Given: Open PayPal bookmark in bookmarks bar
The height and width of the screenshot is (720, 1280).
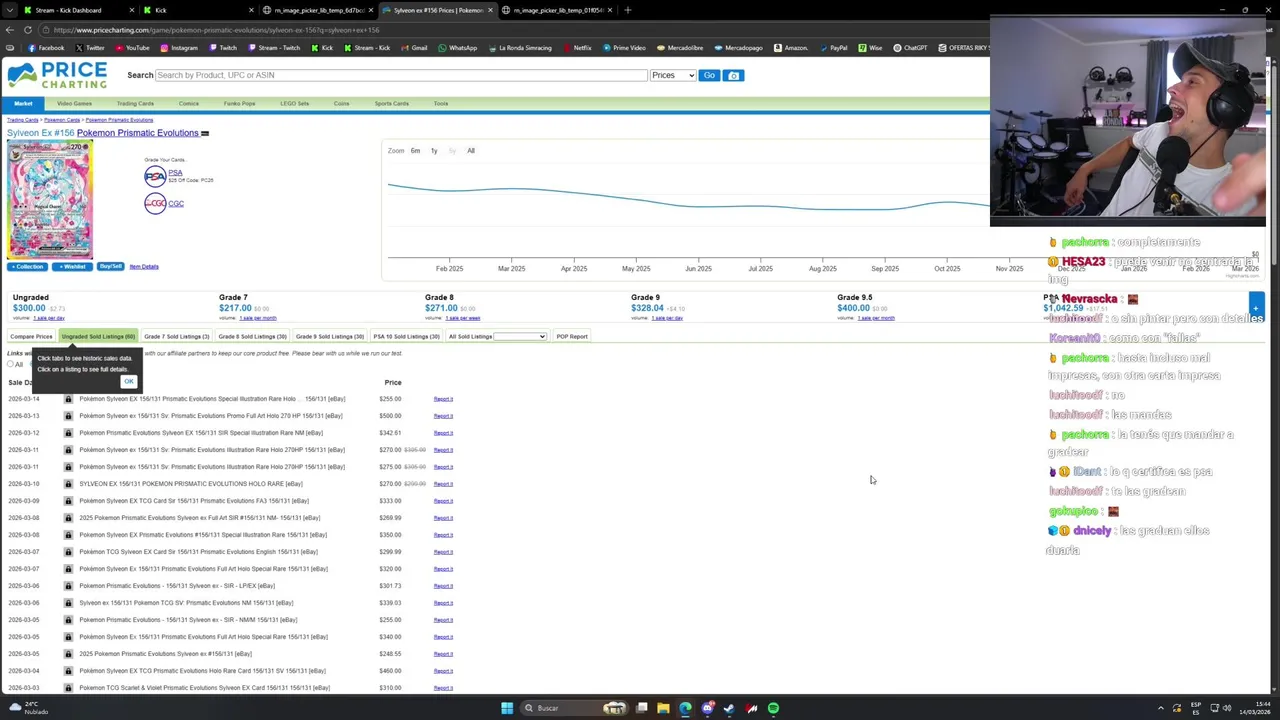Looking at the screenshot, I should [x=833, y=48].
